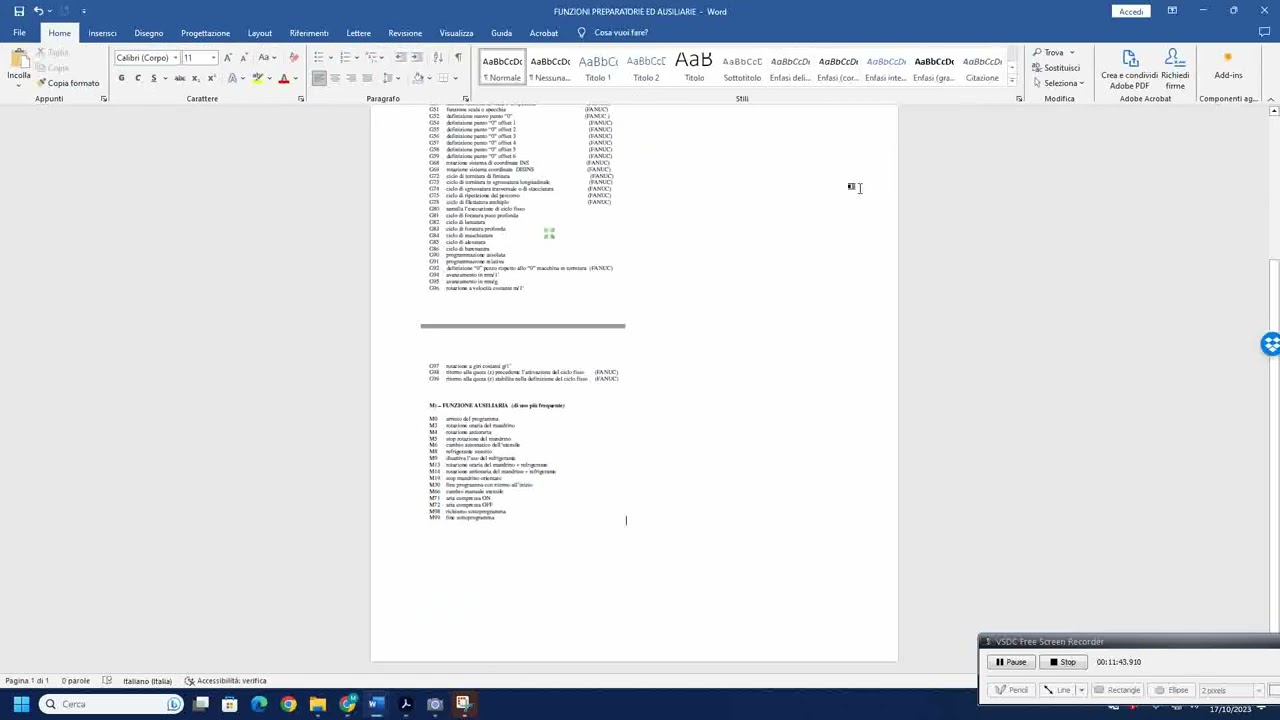Image resolution: width=1280 pixels, height=720 pixels.
Task: Click the numbered list icon
Action: tap(344, 58)
